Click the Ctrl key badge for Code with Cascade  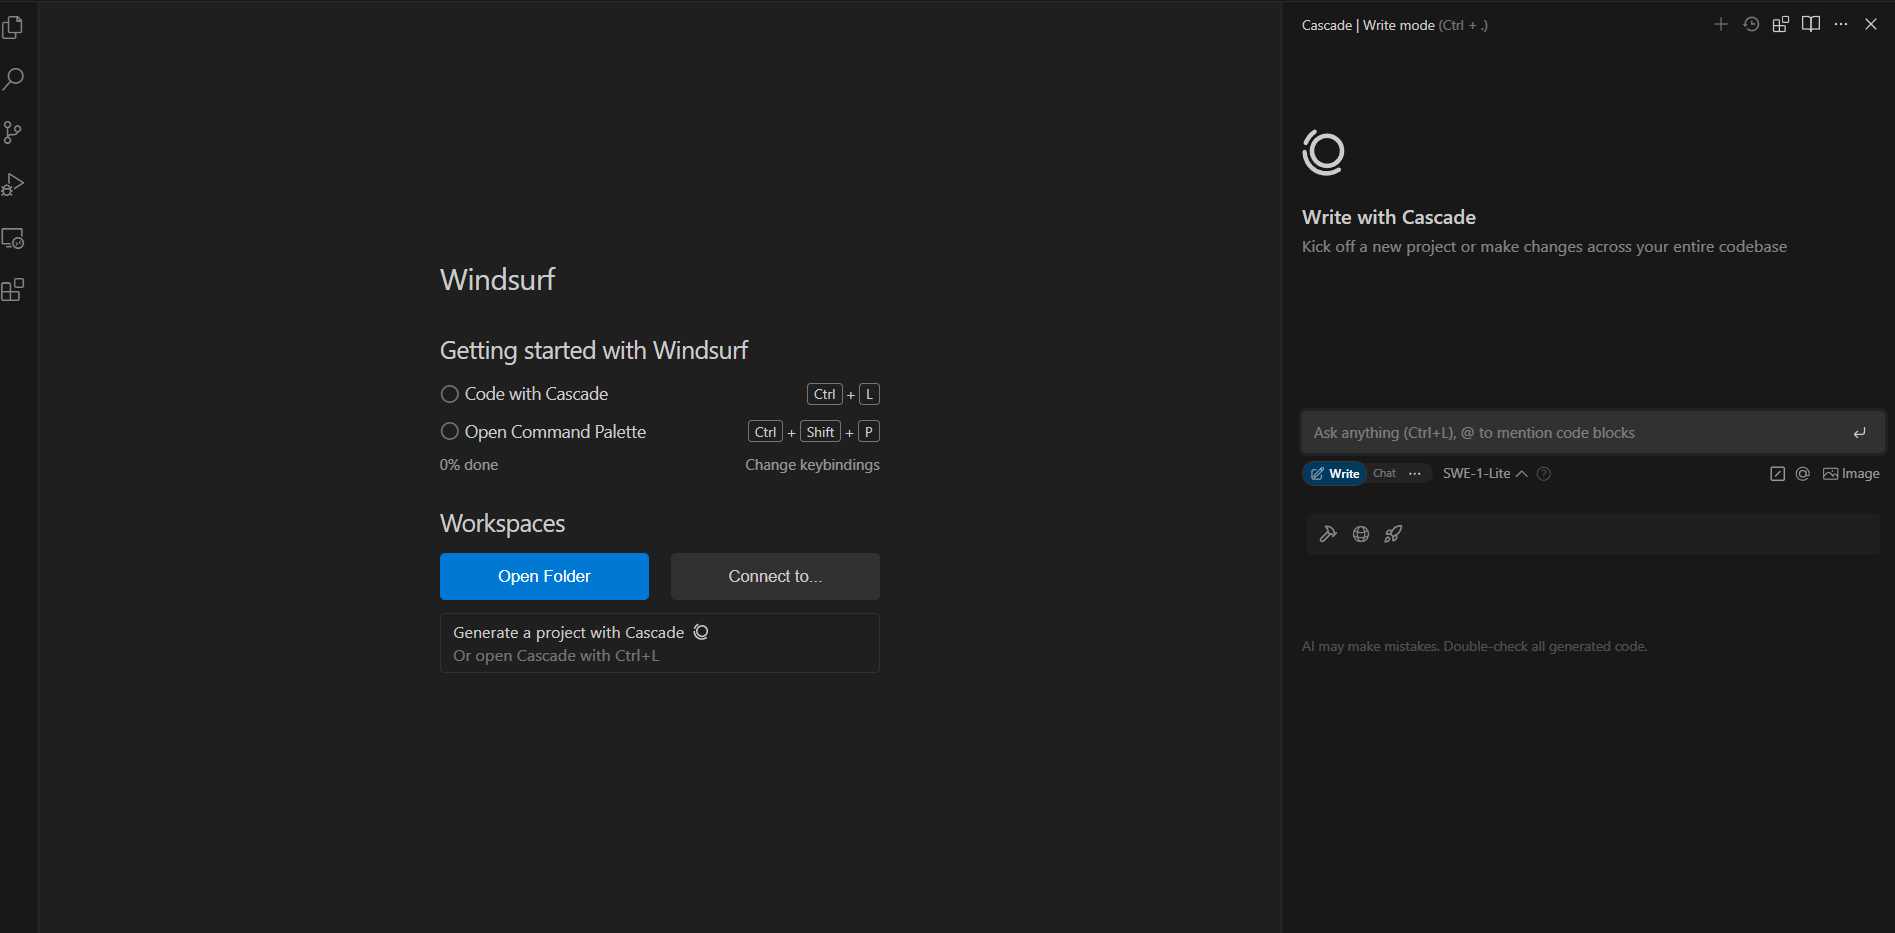pos(824,394)
